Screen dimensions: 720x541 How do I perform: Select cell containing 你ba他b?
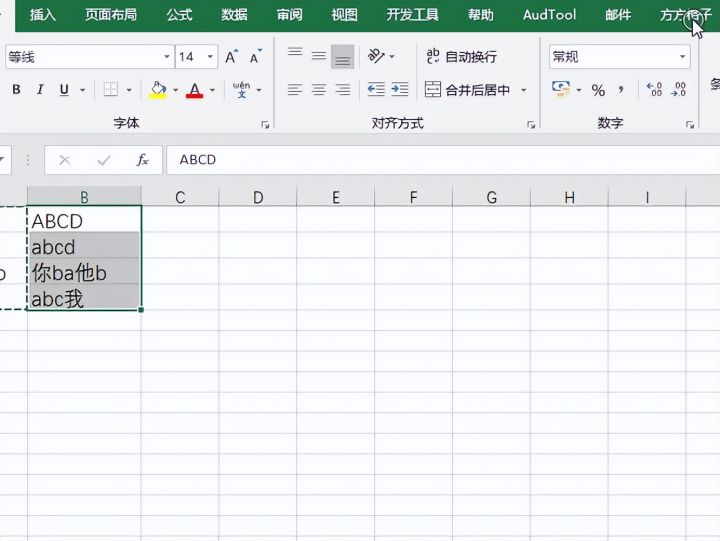coord(84,273)
